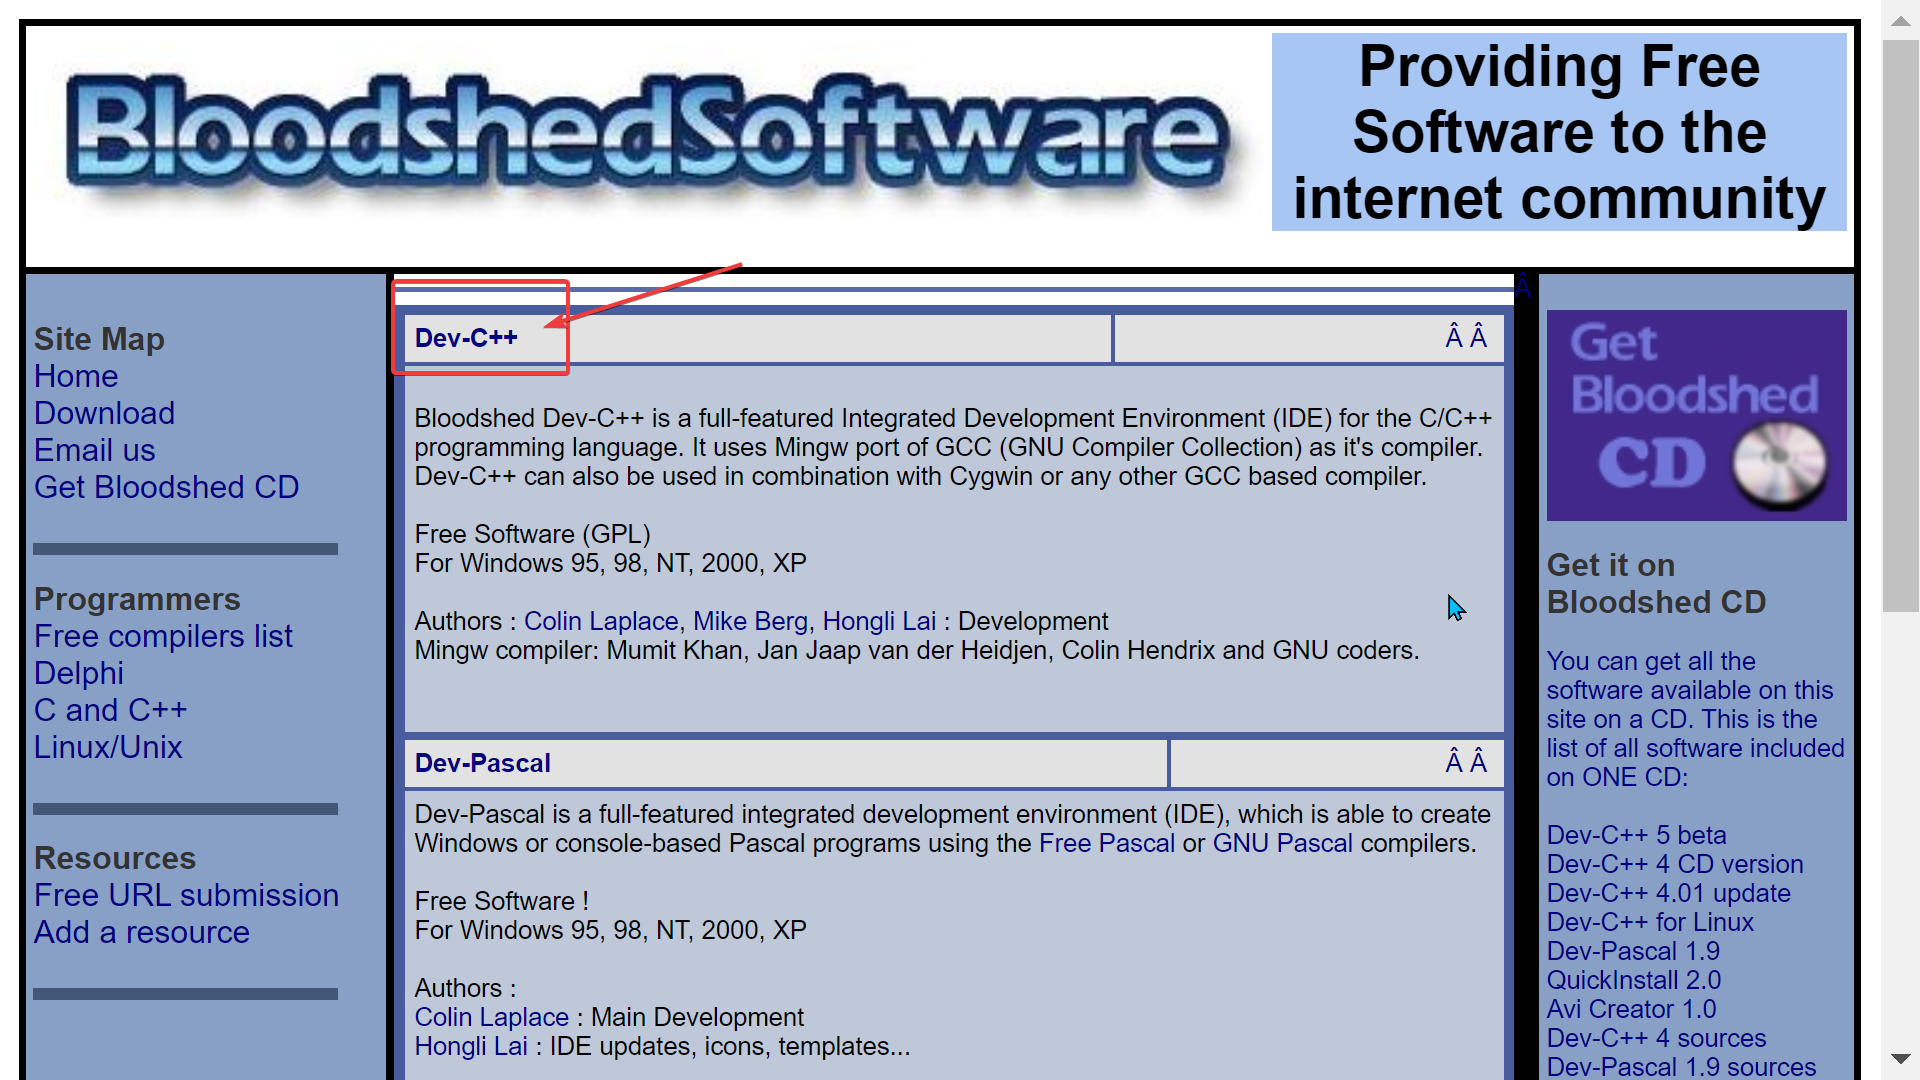Select the C and C++ resources link
Viewport: 1920px width, 1080px height.
tap(111, 709)
